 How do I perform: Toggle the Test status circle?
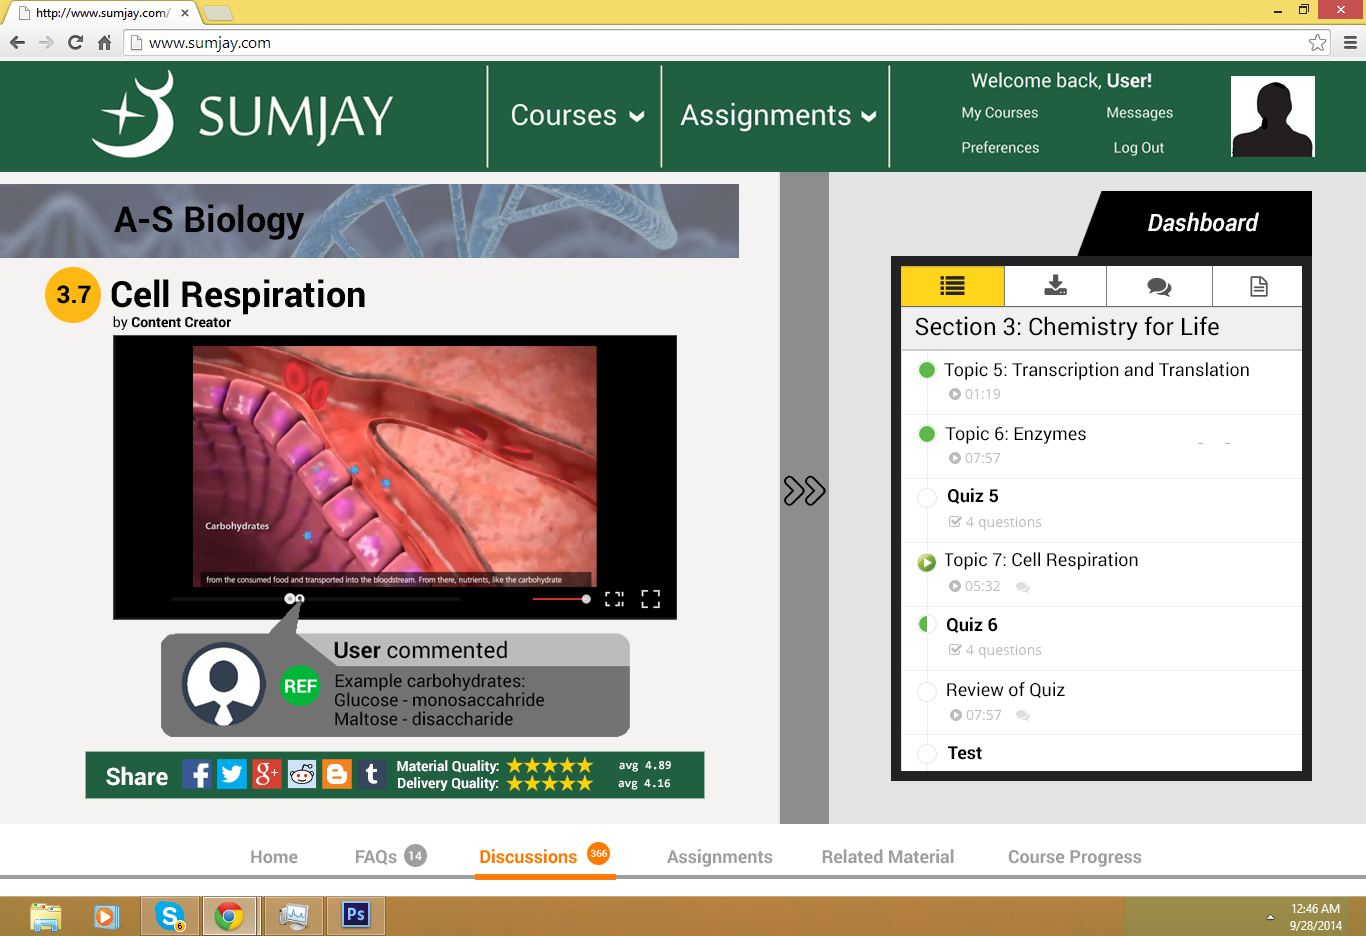click(927, 753)
